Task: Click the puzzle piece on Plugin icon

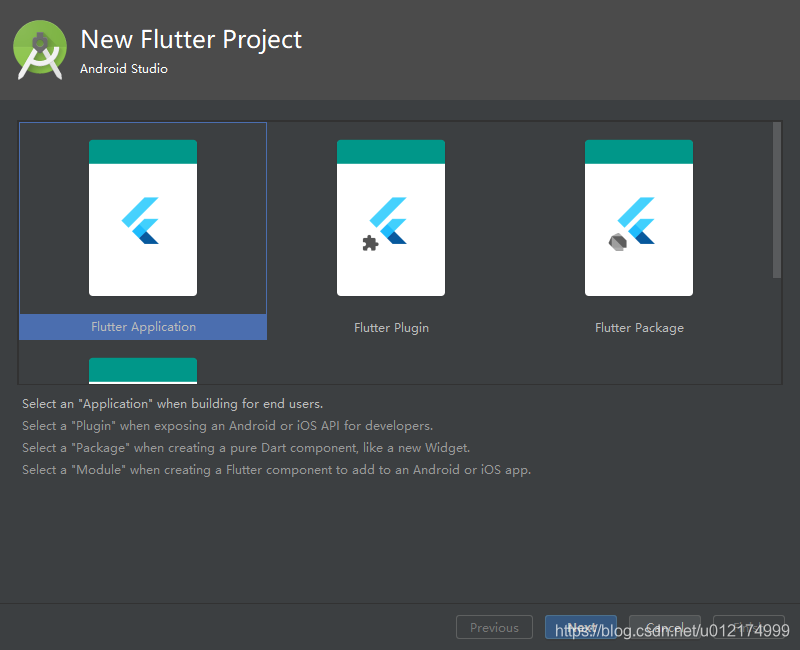Action: [370, 243]
